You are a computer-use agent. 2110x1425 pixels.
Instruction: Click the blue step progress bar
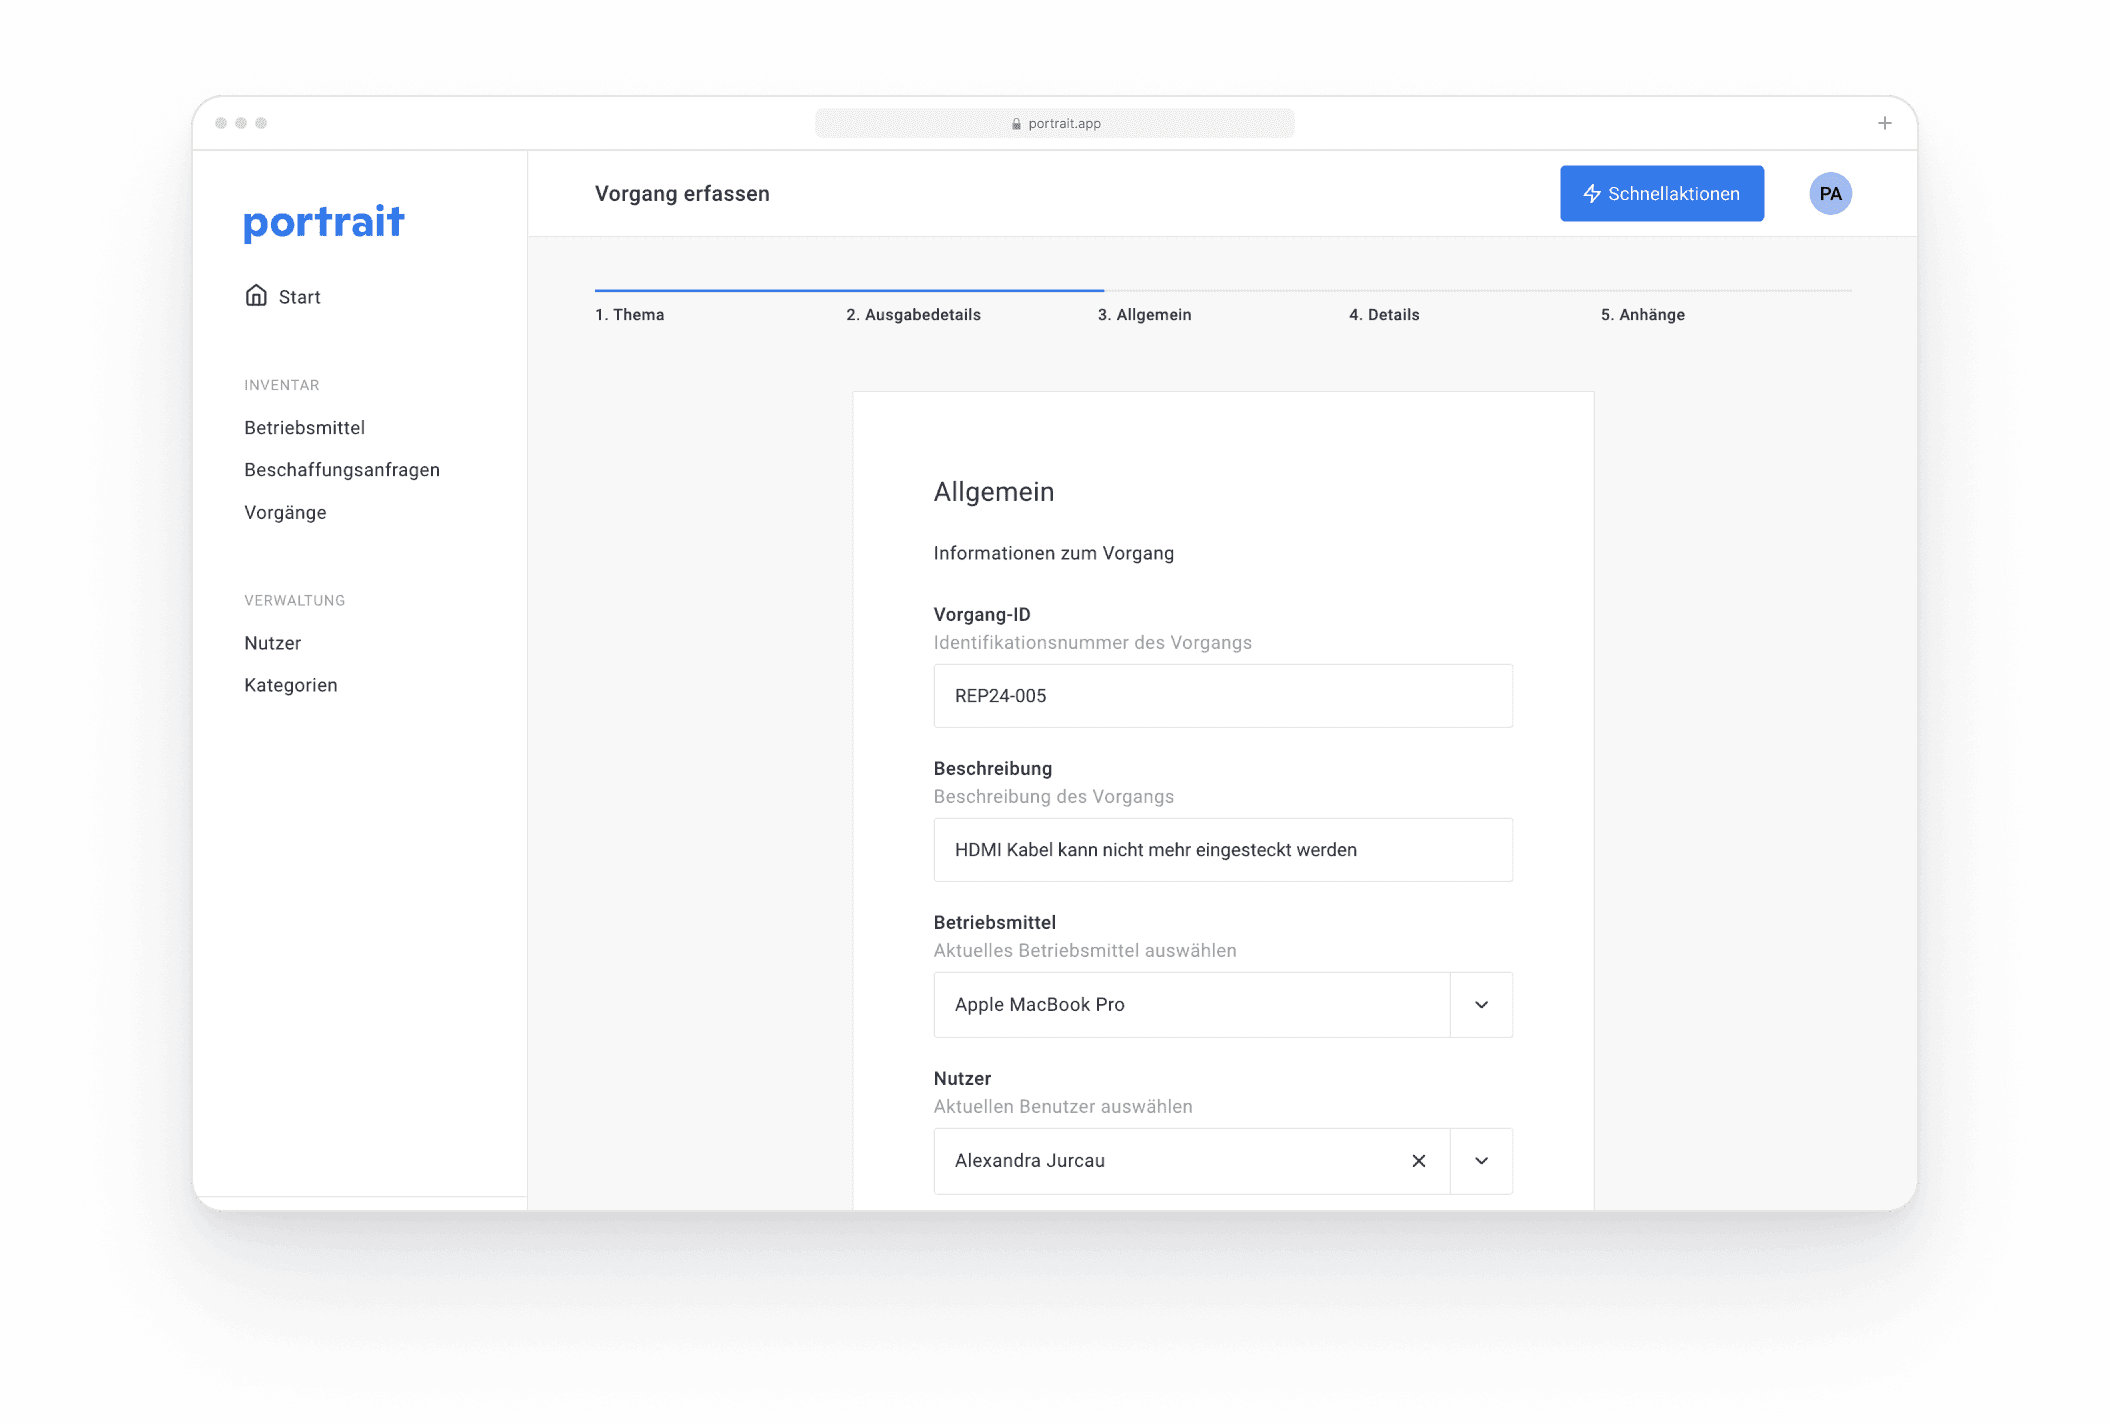[848, 290]
